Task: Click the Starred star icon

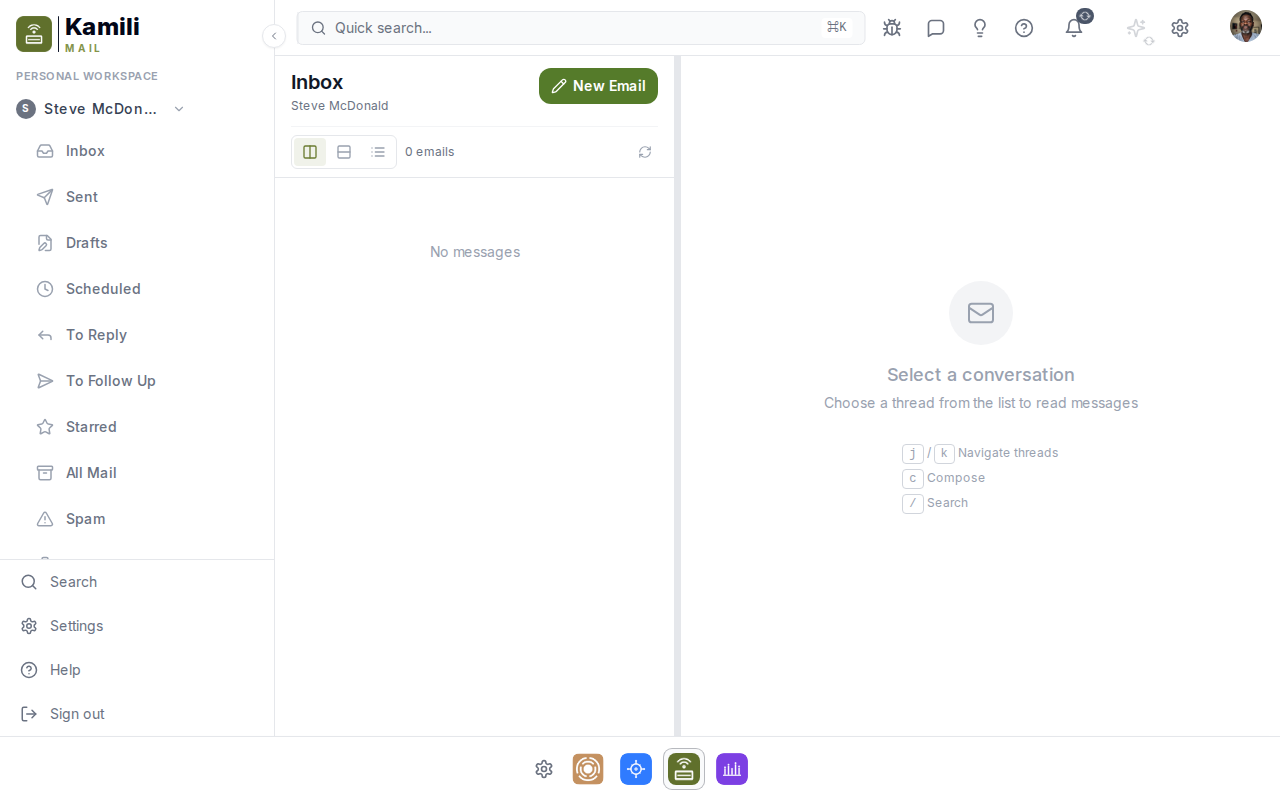Action: pos(45,427)
